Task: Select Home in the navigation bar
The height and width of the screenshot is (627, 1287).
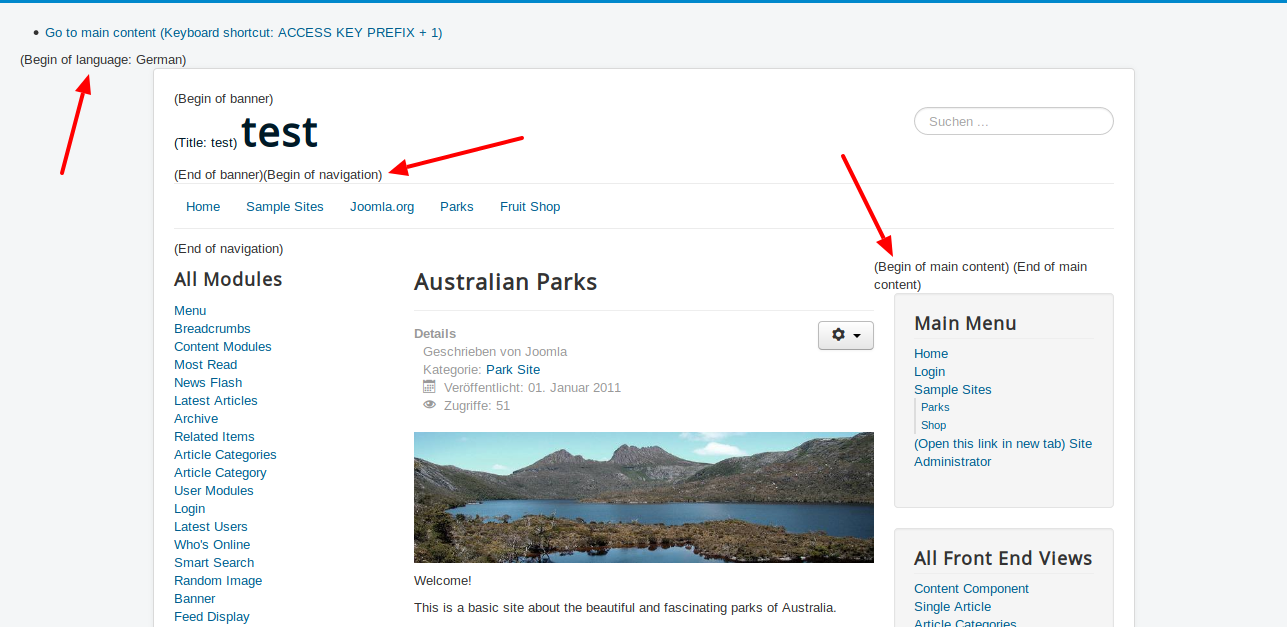Action: tap(203, 206)
